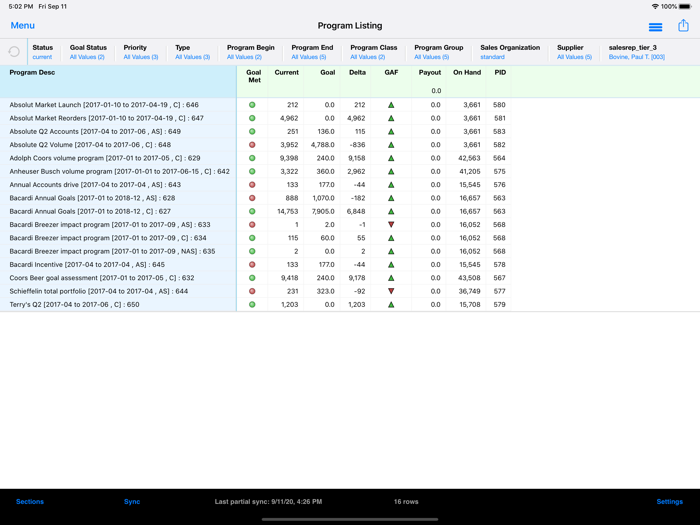Click green Goal Met dot for Coors Beer goal assessment
This screenshot has height=525, width=700.
pos(252,278)
